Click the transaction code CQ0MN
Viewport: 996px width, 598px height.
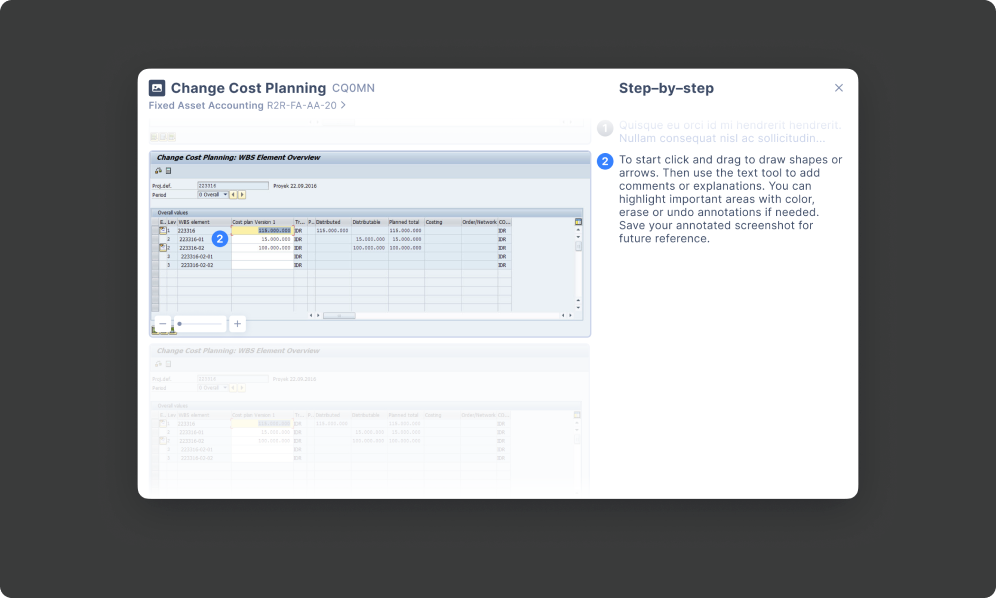[x=353, y=88]
